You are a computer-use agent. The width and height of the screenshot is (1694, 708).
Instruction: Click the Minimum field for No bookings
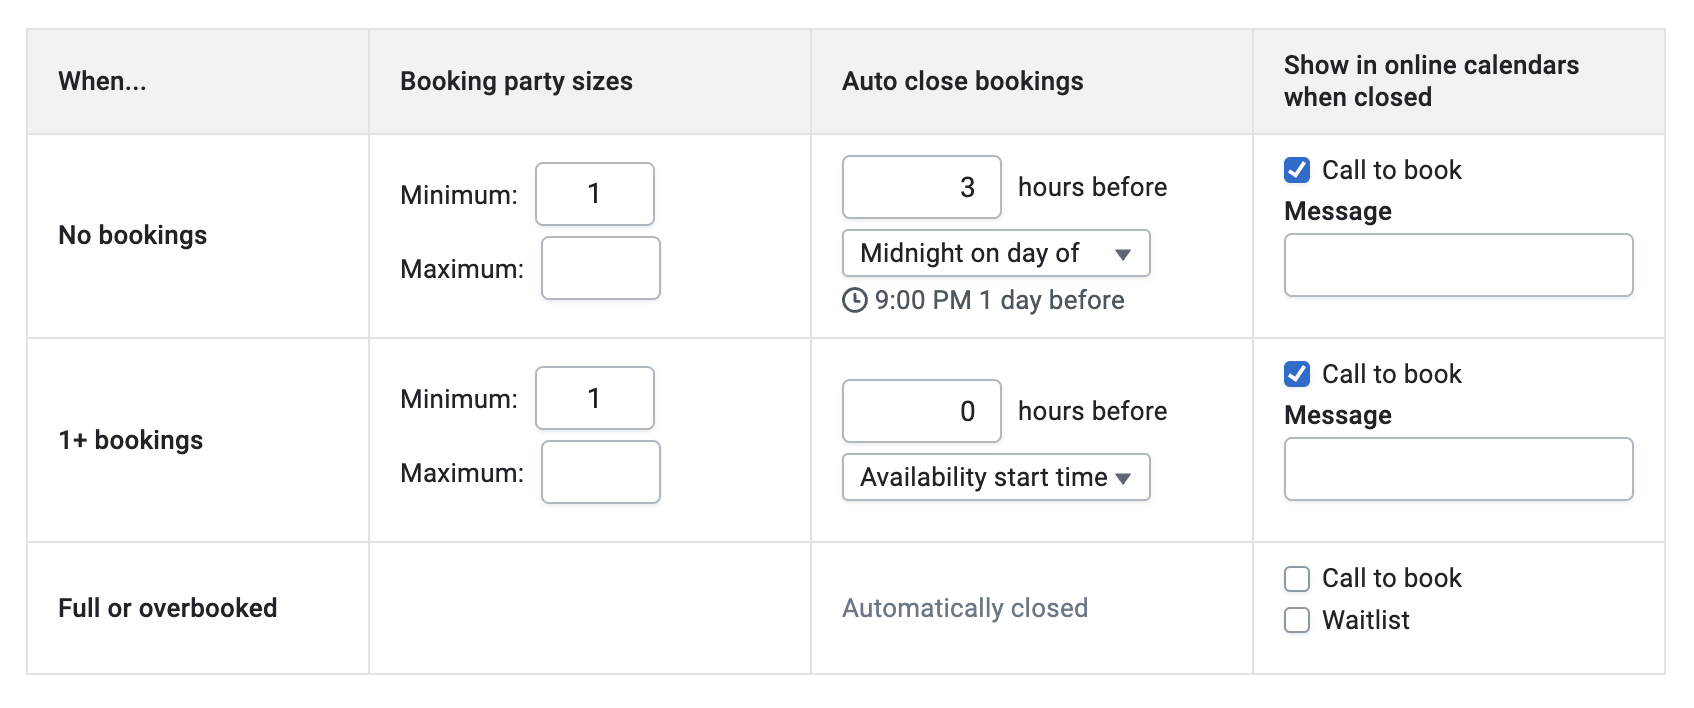pyautogui.click(x=595, y=194)
